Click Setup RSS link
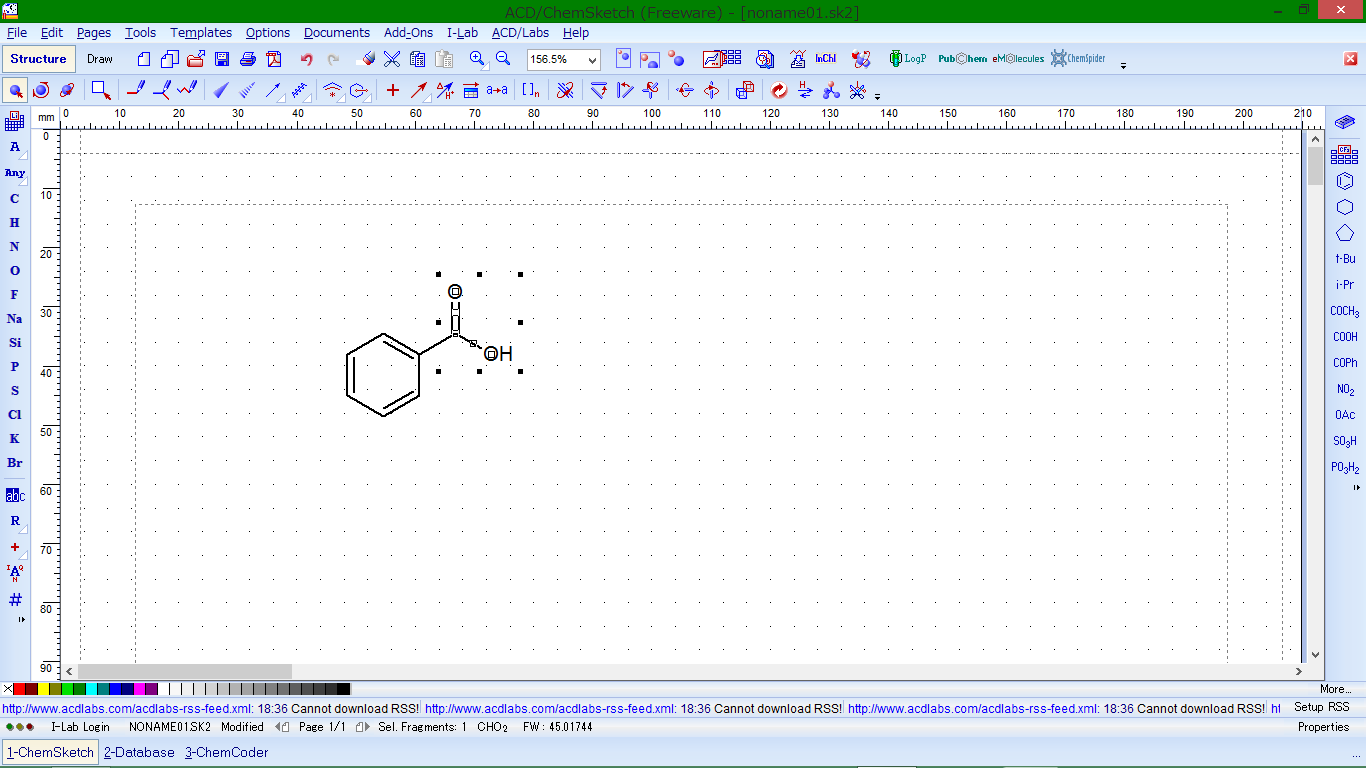This screenshot has height=768, width=1366. click(1322, 707)
